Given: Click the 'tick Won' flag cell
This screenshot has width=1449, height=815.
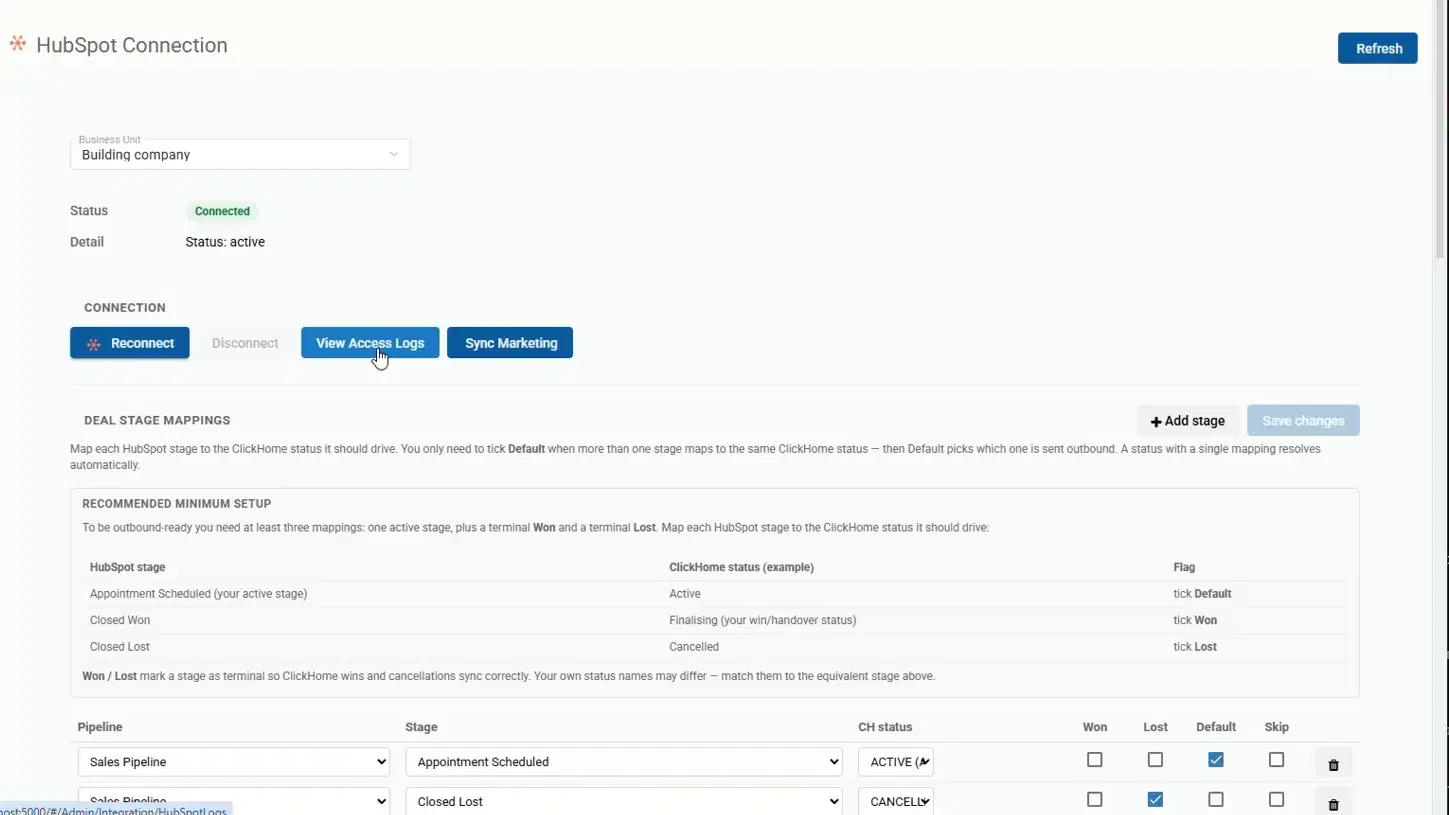Looking at the screenshot, I should point(1195,620).
